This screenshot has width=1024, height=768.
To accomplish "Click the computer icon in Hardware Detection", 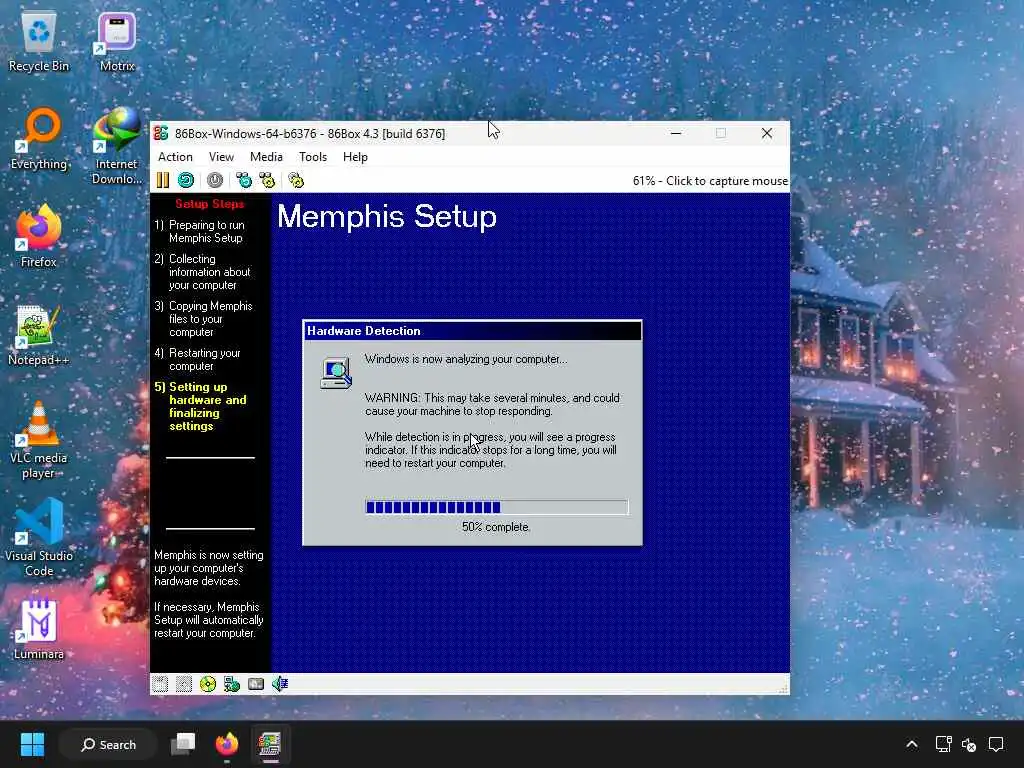I will [336, 373].
